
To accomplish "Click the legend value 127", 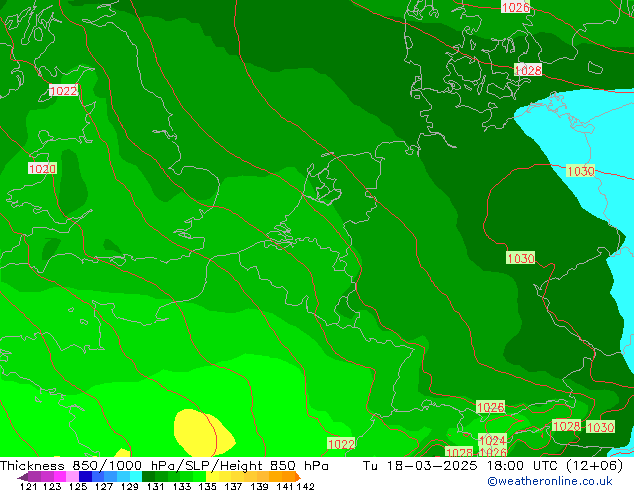I will coord(104,486).
